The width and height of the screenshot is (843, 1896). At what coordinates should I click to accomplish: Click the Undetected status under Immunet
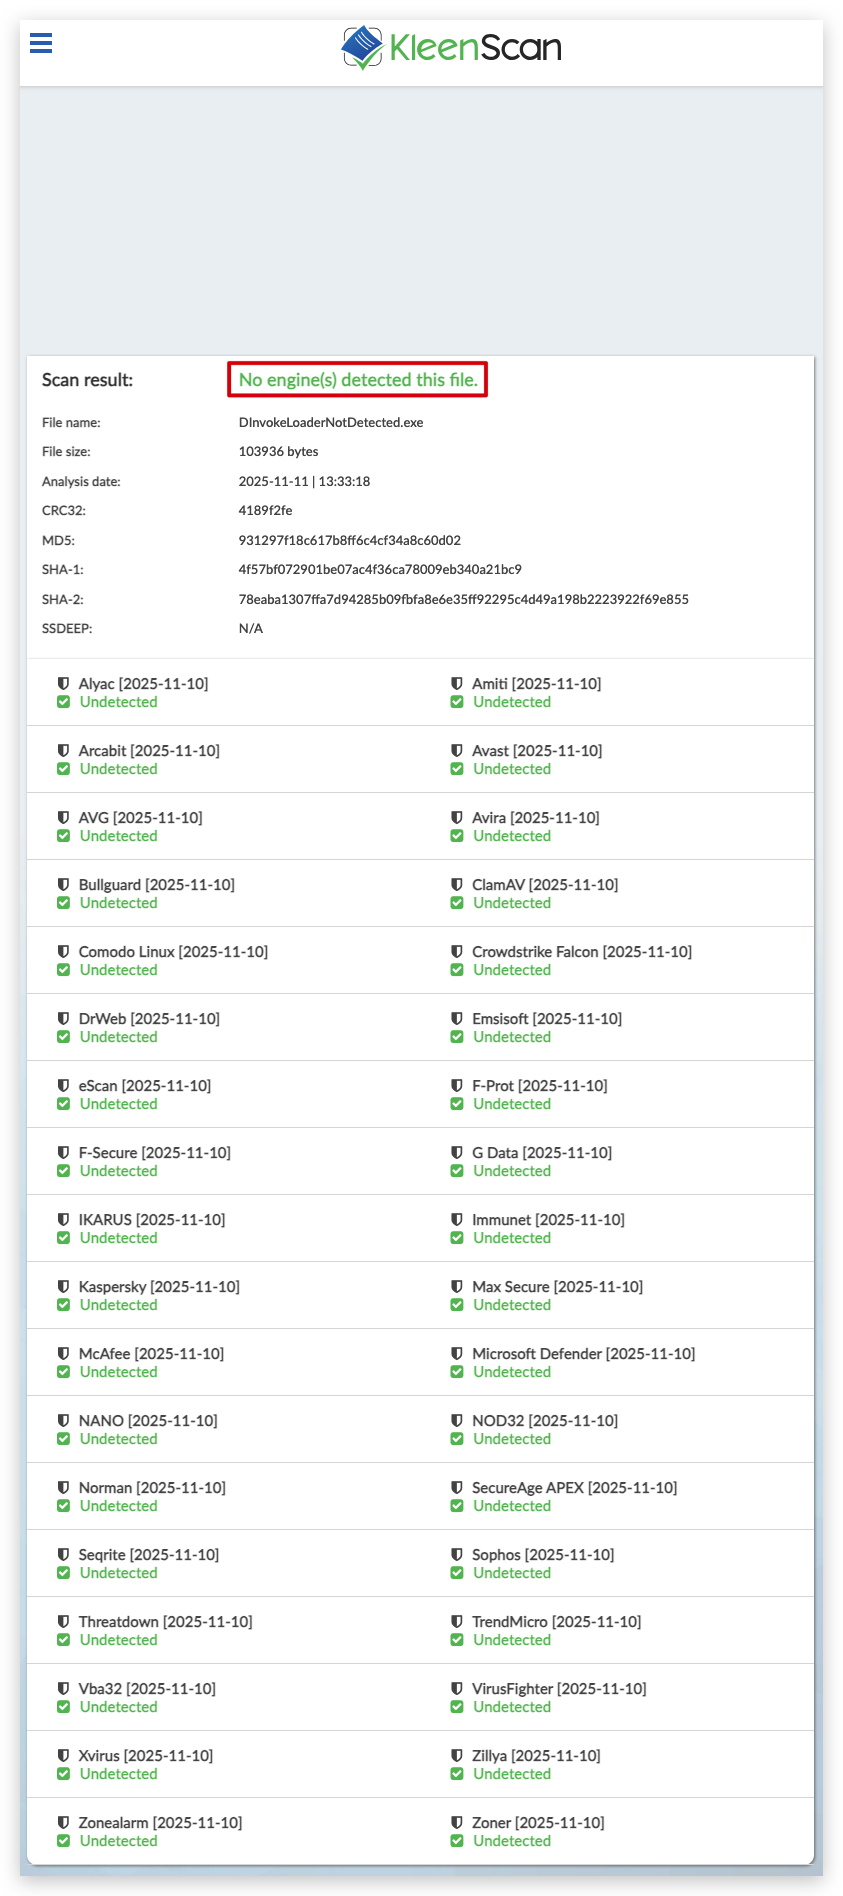[512, 1238]
